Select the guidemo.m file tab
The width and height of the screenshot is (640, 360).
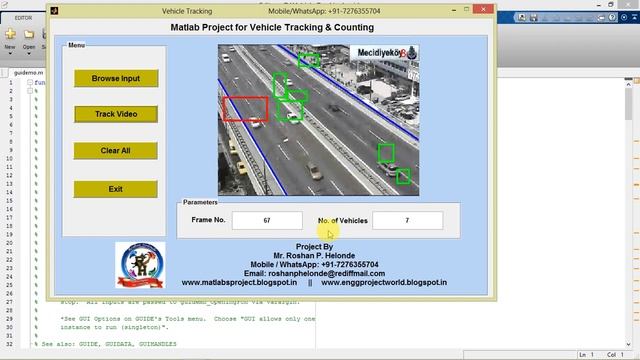28,73
